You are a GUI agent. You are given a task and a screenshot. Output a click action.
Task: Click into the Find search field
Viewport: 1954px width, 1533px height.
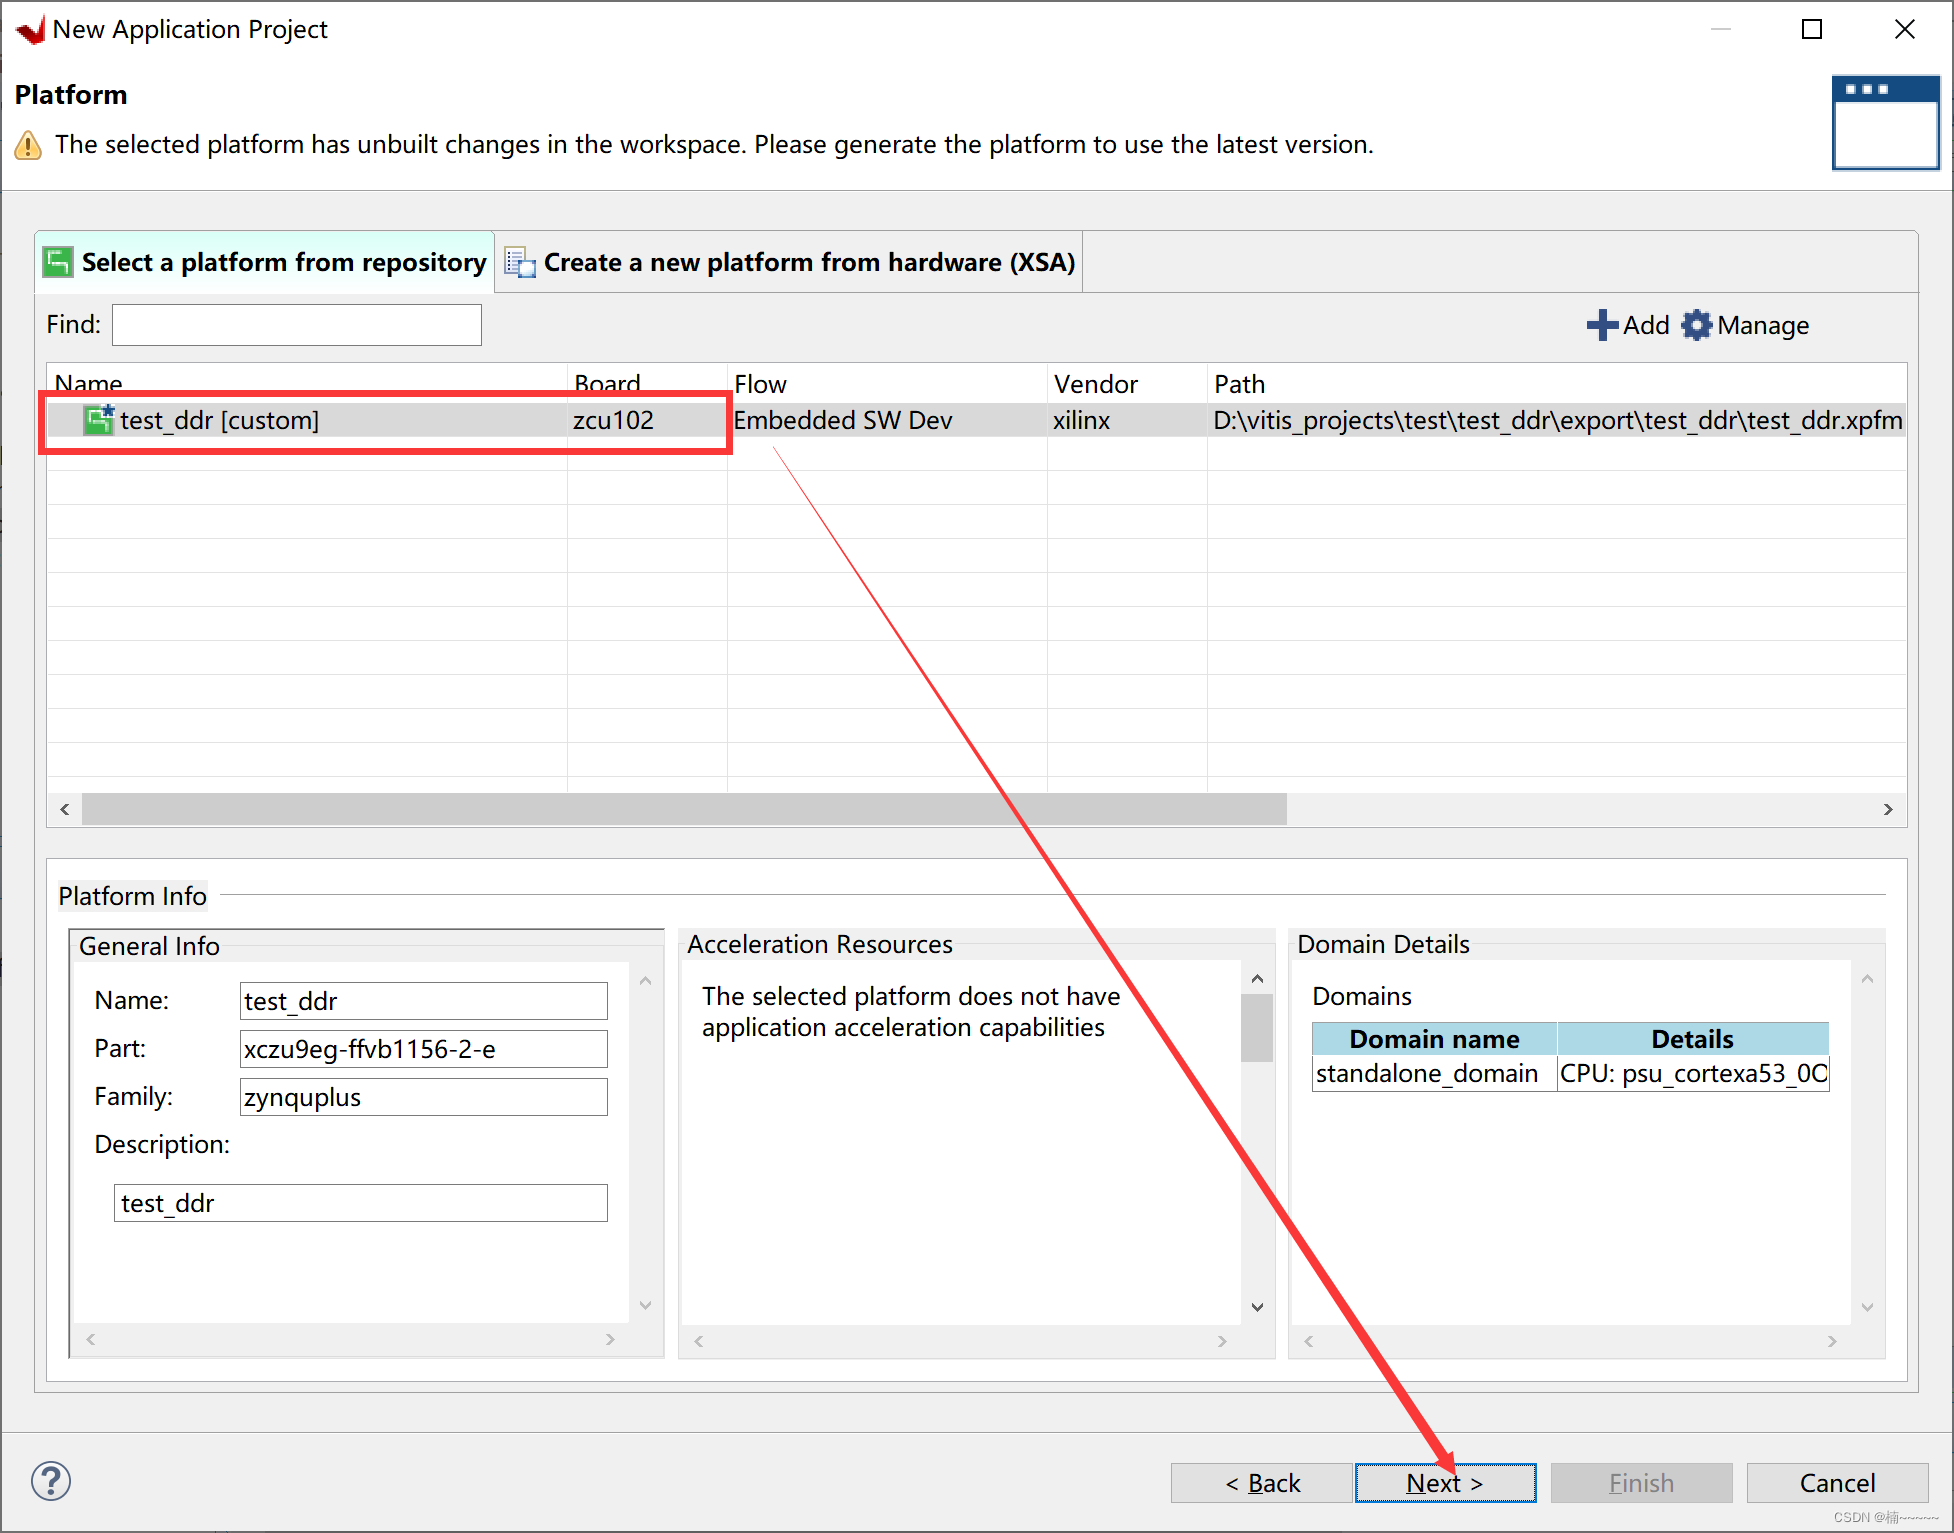pyautogui.click(x=296, y=325)
